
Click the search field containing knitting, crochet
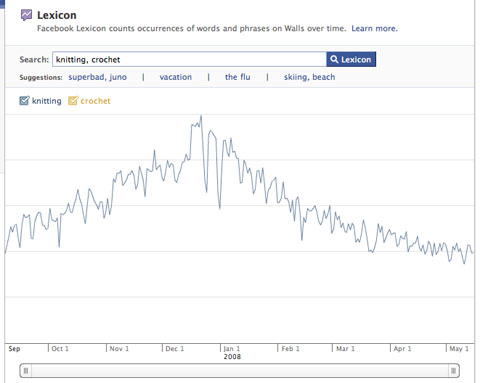click(x=189, y=59)
